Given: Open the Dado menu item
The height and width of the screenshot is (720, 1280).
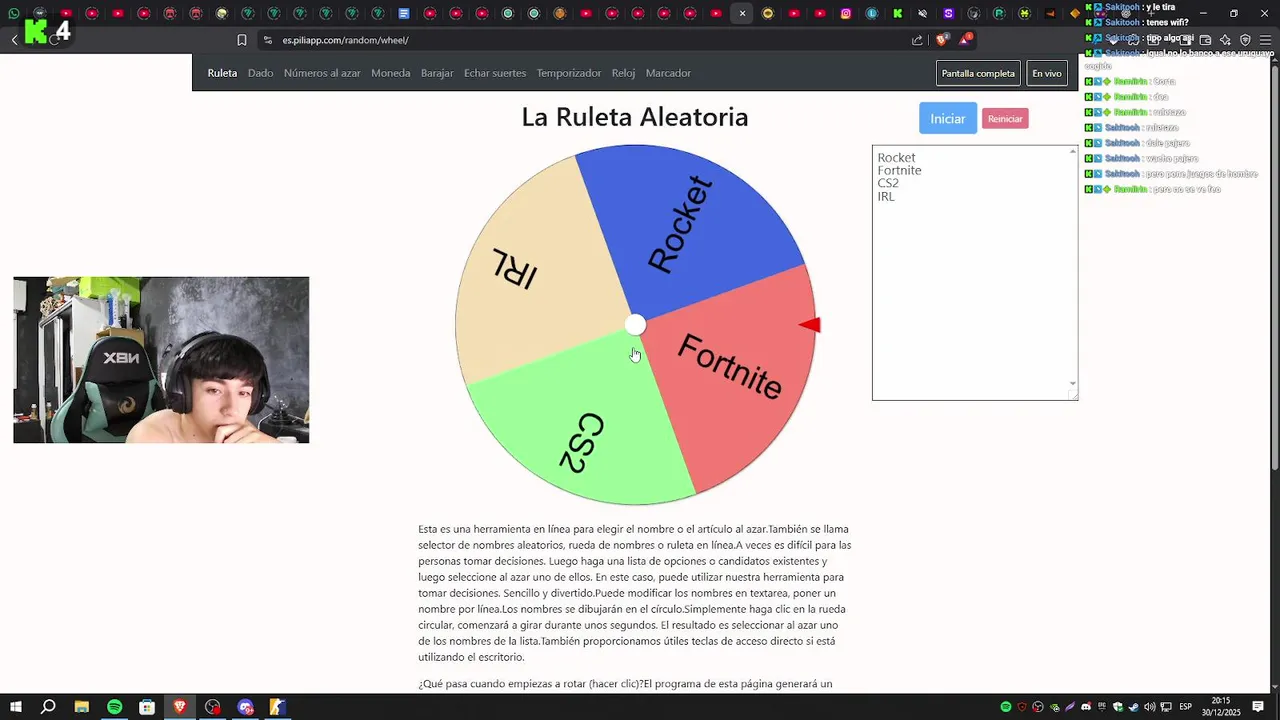Looking at the screenshot, I should (260, 73).
